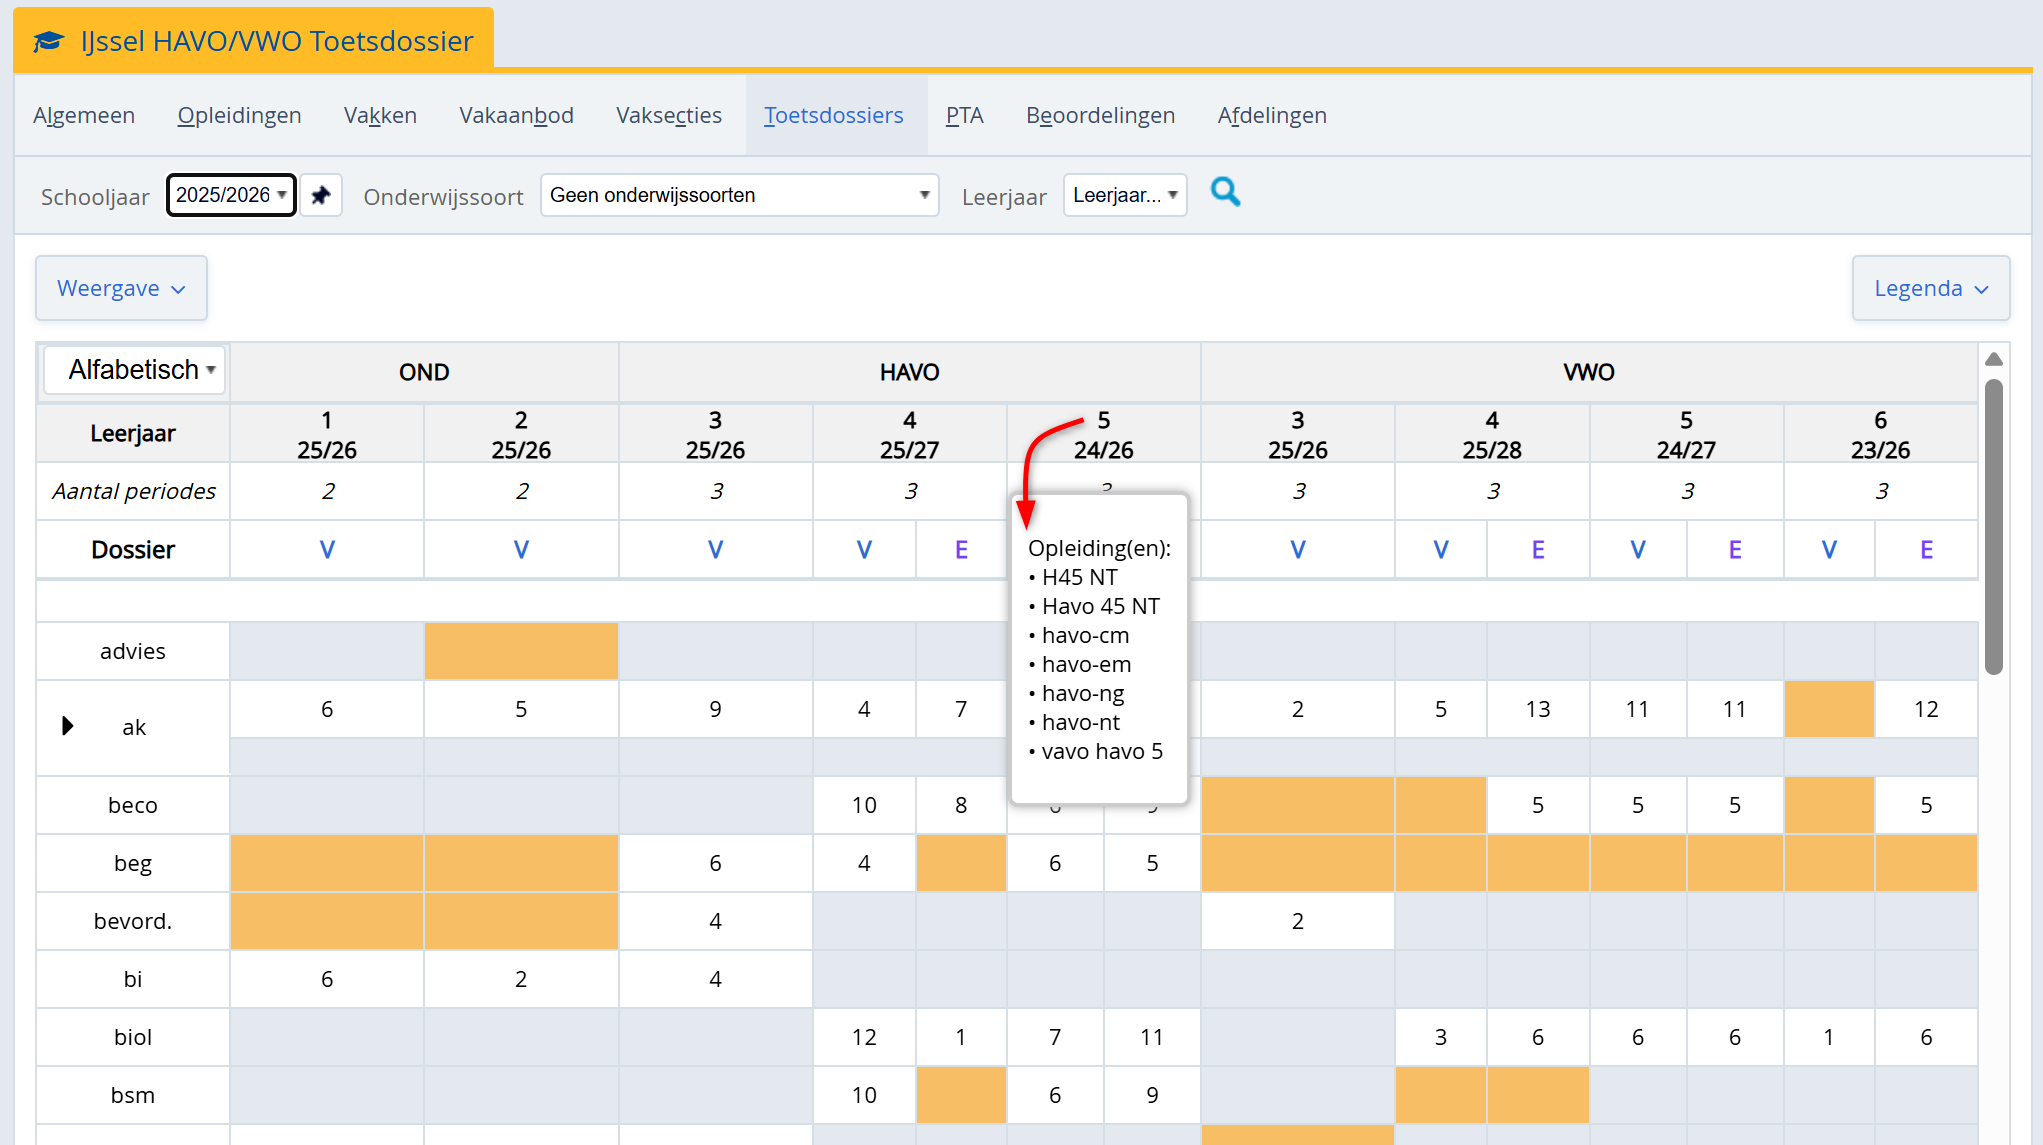The height and width of the screenshot is (1145, 2043).
Task: Expand the ak row triangle
Action: [x=68, y=726]
